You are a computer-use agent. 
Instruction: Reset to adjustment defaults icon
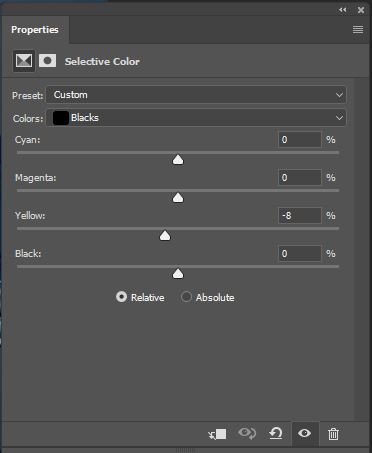[x=276, y=433]
